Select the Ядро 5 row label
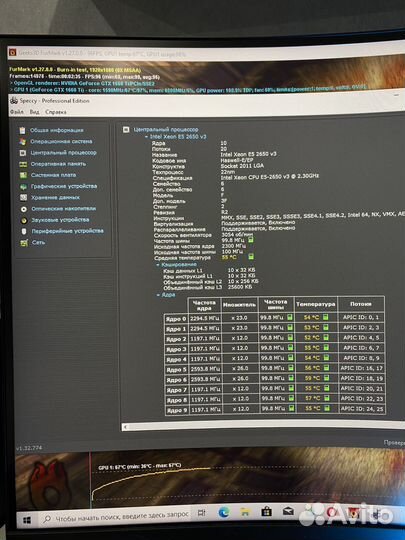The height and width of the screenshot is (540, 405). coord(176,370)
